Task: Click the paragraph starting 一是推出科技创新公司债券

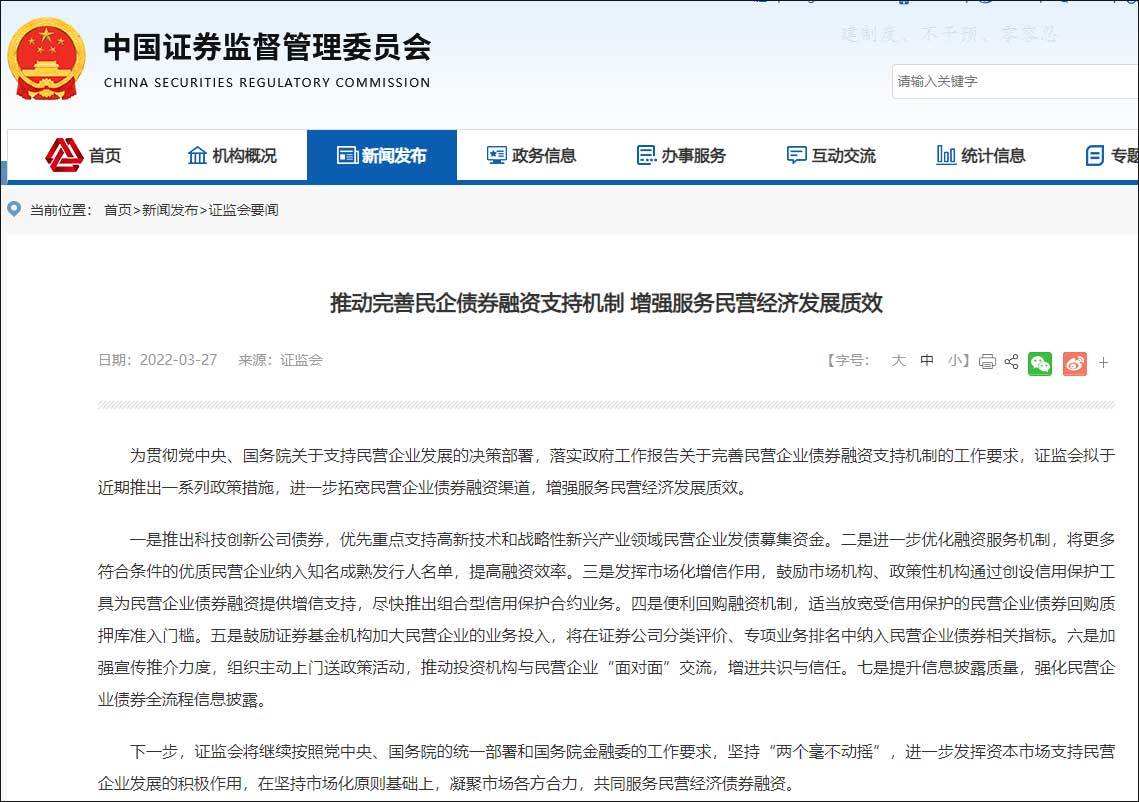Action: tap(607, 620)
